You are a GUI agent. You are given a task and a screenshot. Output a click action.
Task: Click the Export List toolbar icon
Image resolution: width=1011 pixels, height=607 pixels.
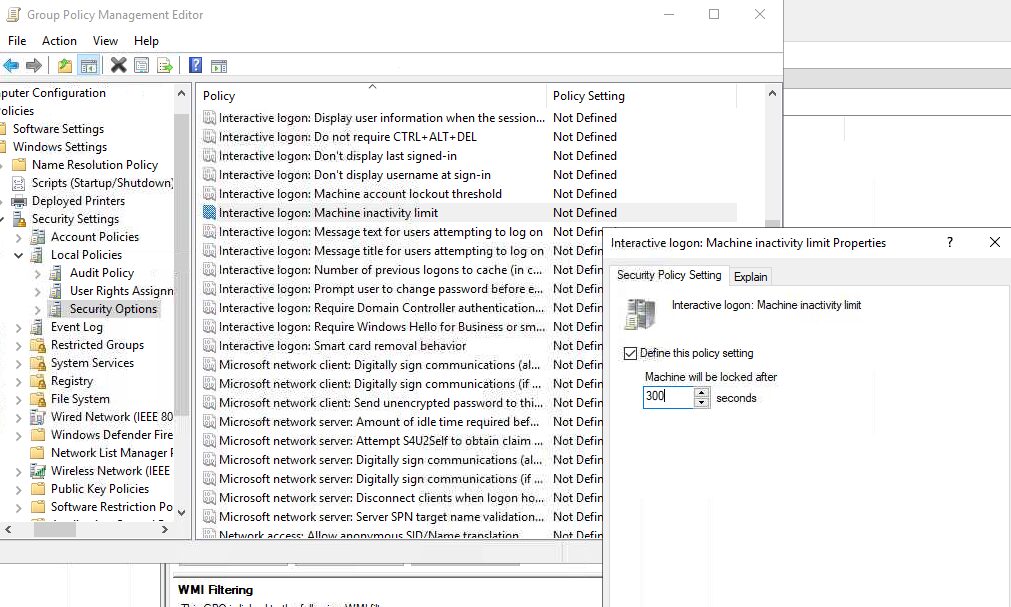165,66
